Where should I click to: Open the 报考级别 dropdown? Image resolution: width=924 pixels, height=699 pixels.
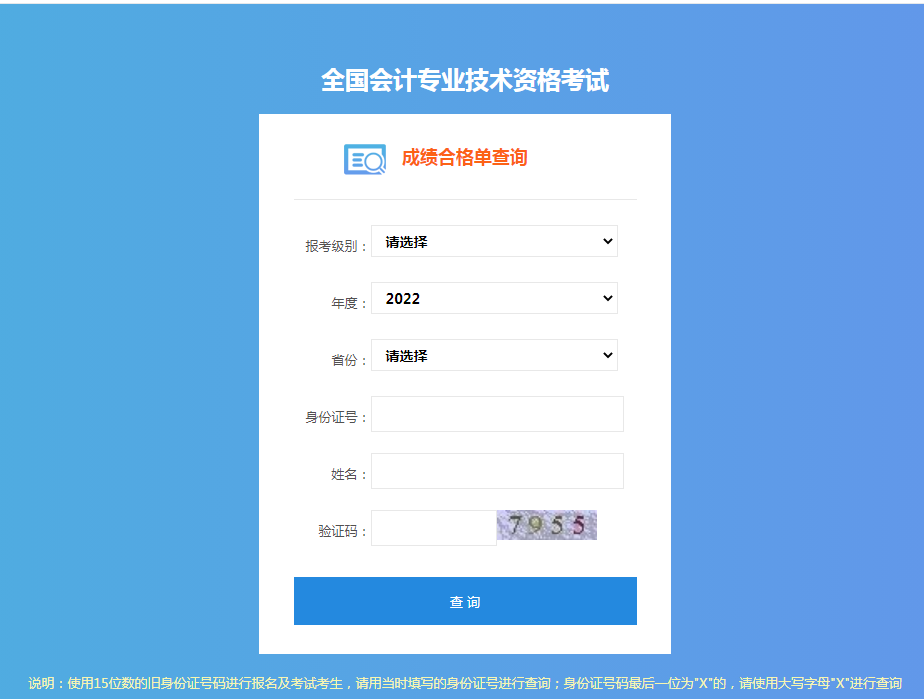click(x=494, y=241)
